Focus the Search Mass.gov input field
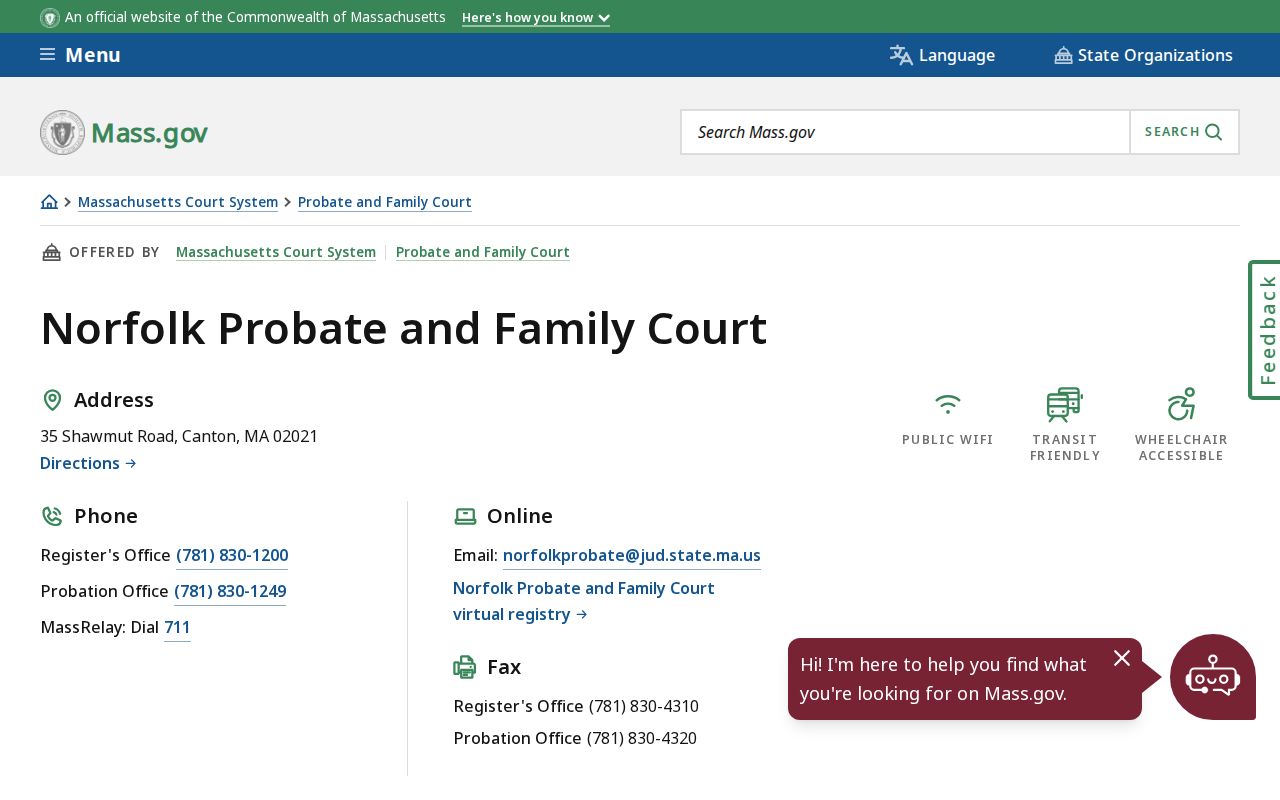 pos(905,132)
